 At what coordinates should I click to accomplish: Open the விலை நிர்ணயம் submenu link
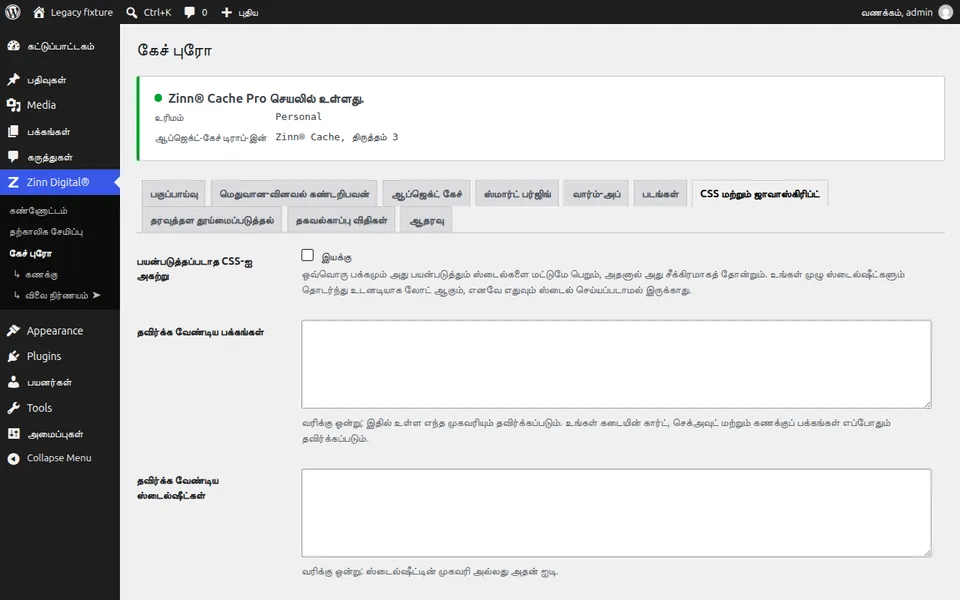(56, 296)
